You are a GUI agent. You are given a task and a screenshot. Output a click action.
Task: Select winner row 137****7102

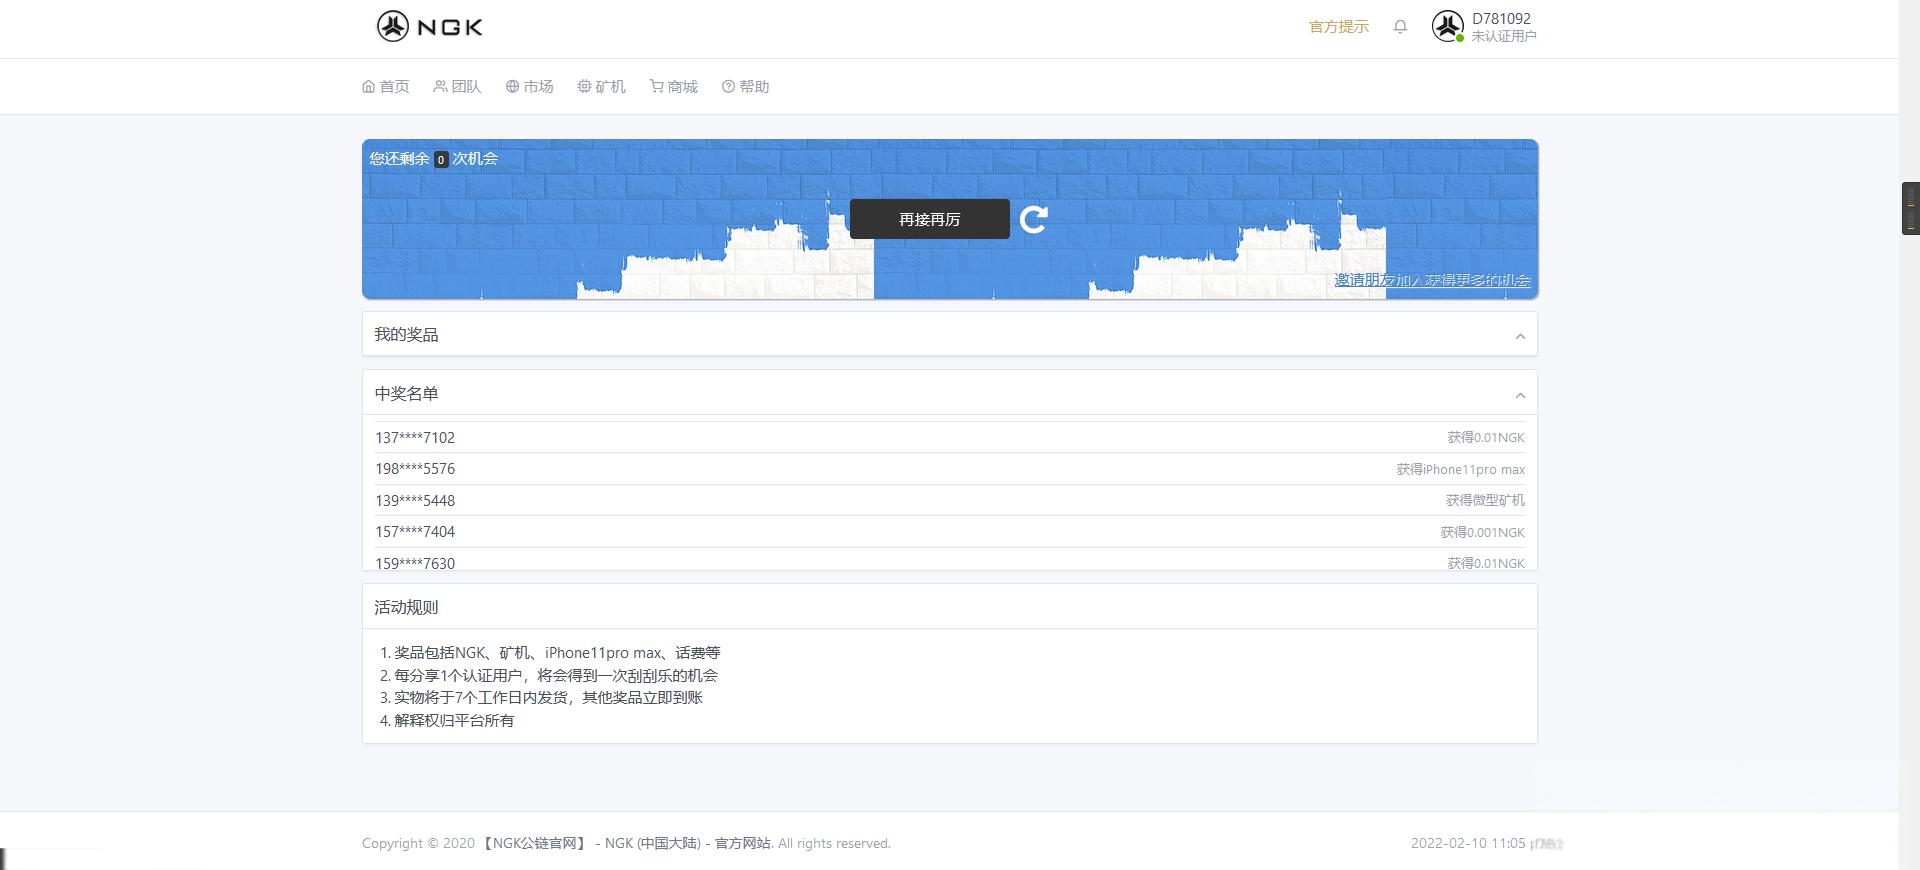tap(950, 437)
